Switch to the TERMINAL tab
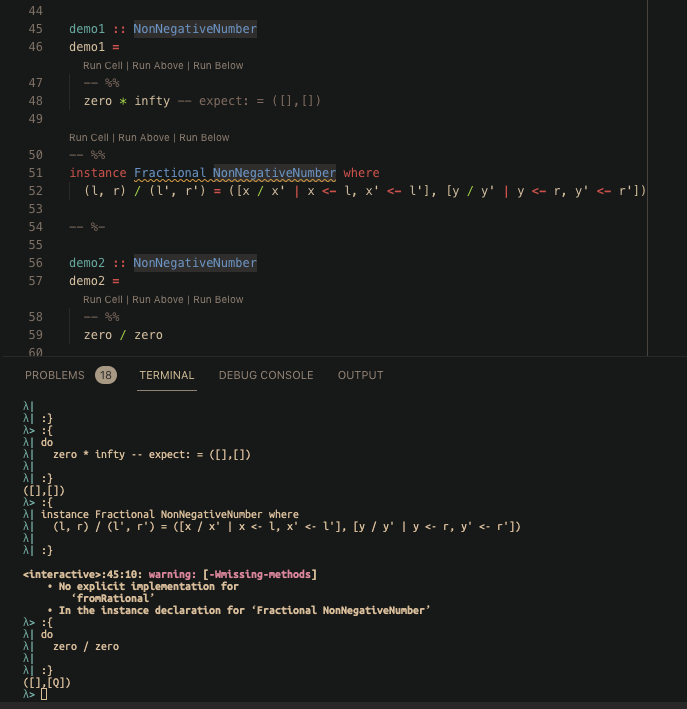 tap(166, 375)
